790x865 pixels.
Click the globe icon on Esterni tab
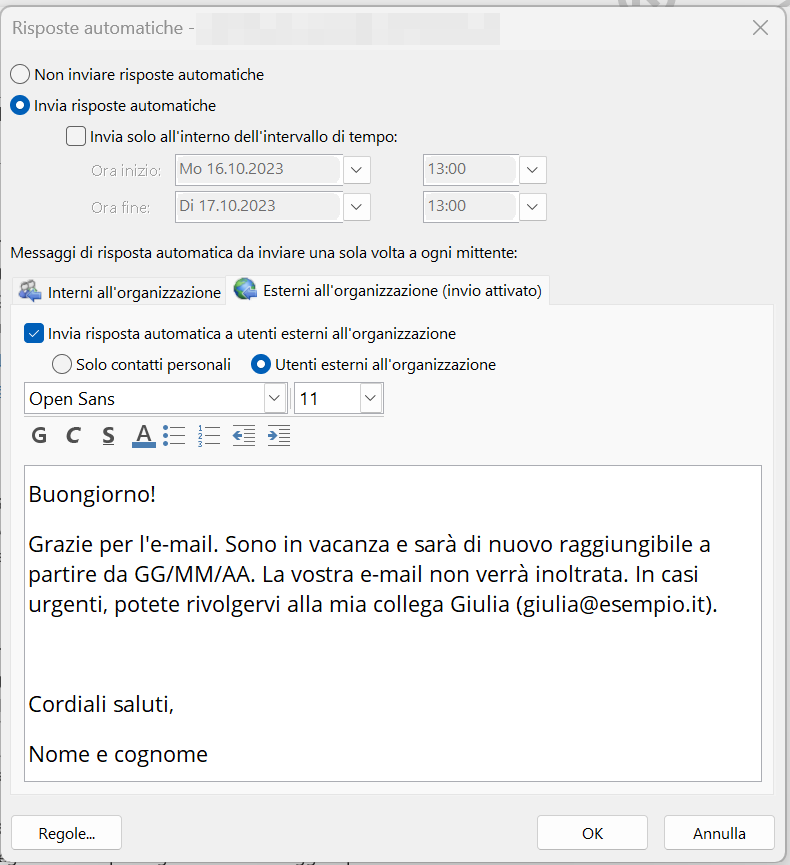(245, 289)
